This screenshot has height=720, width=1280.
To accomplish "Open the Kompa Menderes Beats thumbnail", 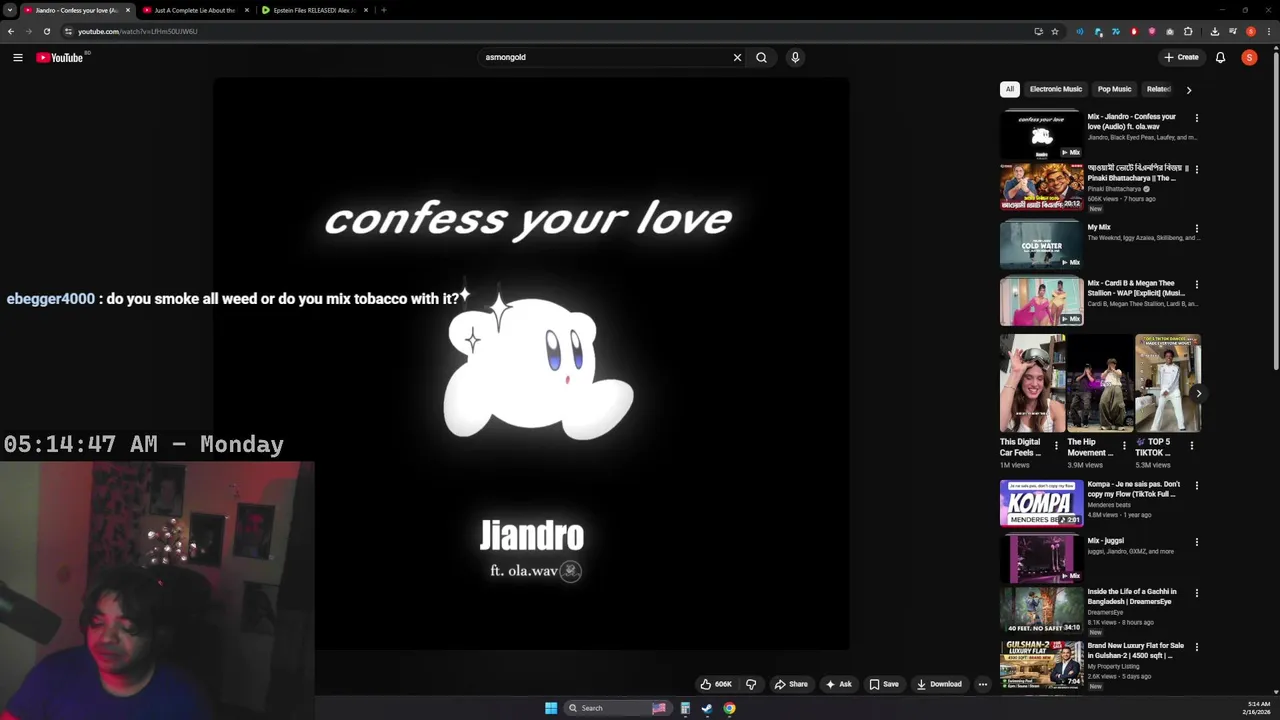I will [x=1041, y=503].
